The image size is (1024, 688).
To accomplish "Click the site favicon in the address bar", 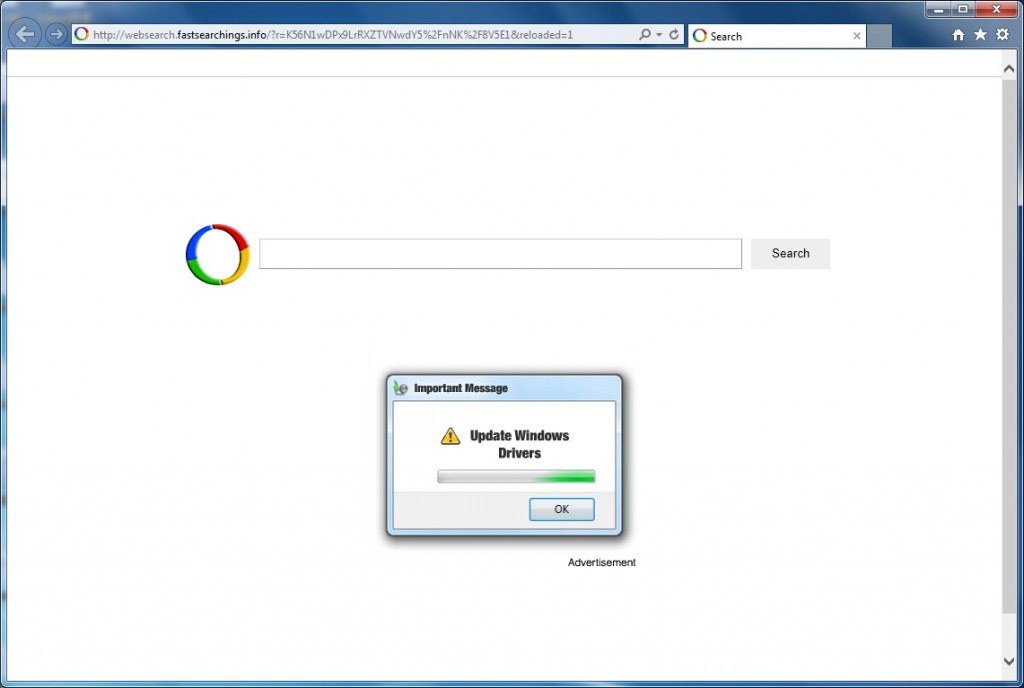I will (82, 34).
